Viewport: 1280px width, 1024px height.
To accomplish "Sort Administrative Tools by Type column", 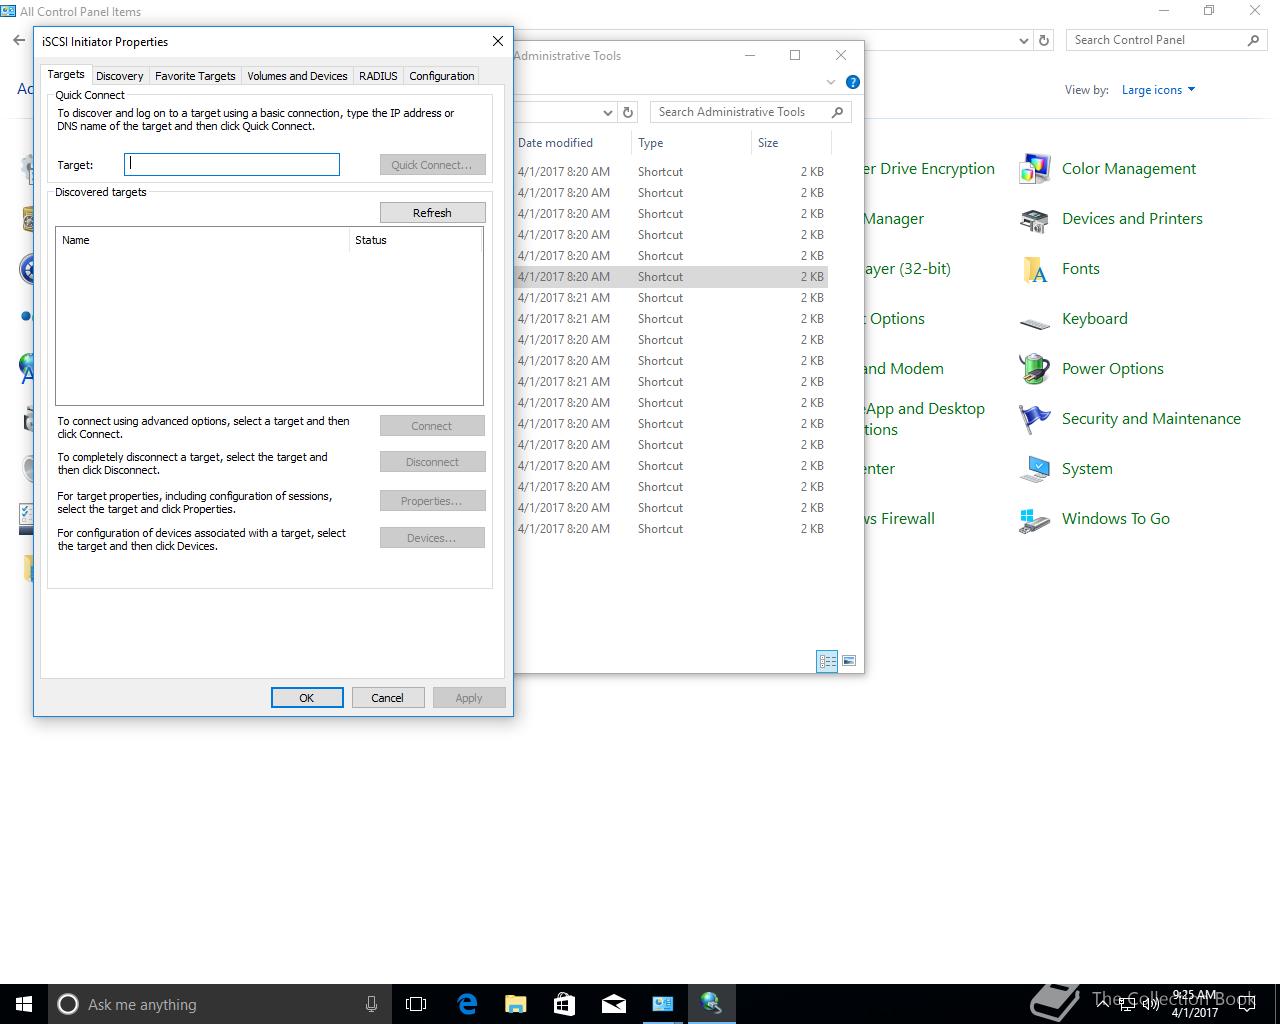I will pyautogui.click(x=691, y=143).
